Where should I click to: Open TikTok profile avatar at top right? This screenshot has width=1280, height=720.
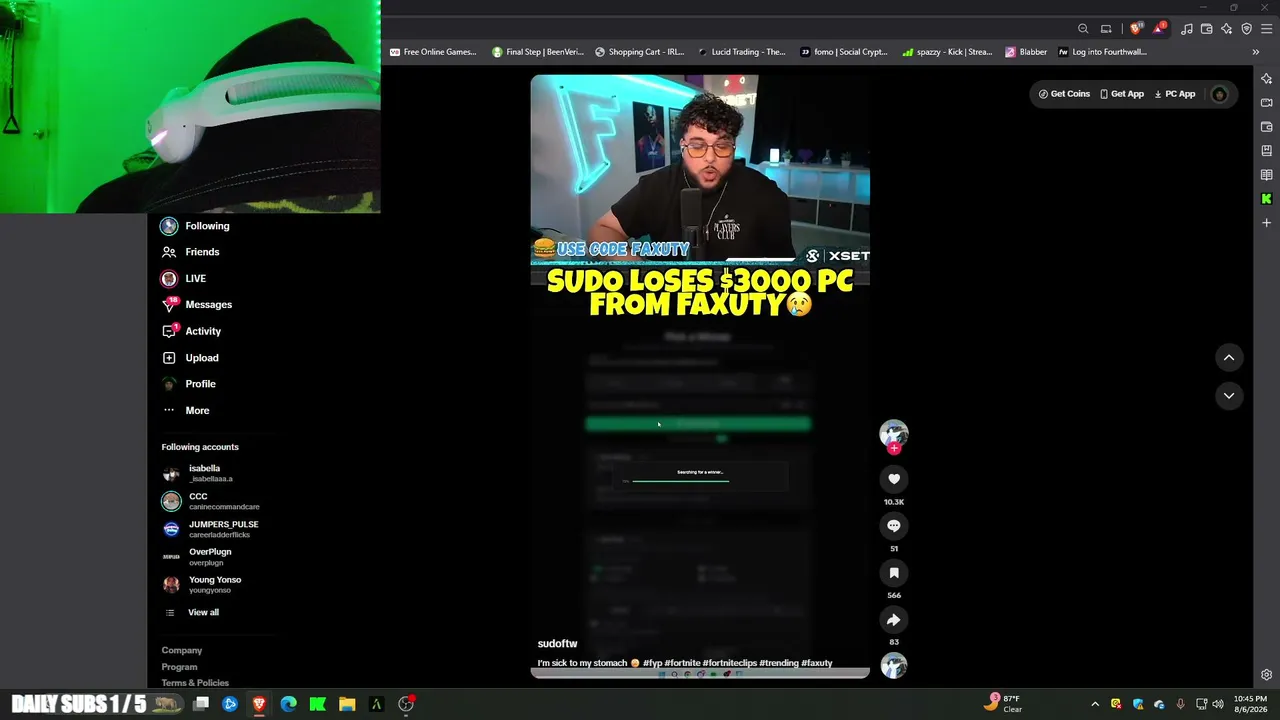click(x=1219, y=94)
